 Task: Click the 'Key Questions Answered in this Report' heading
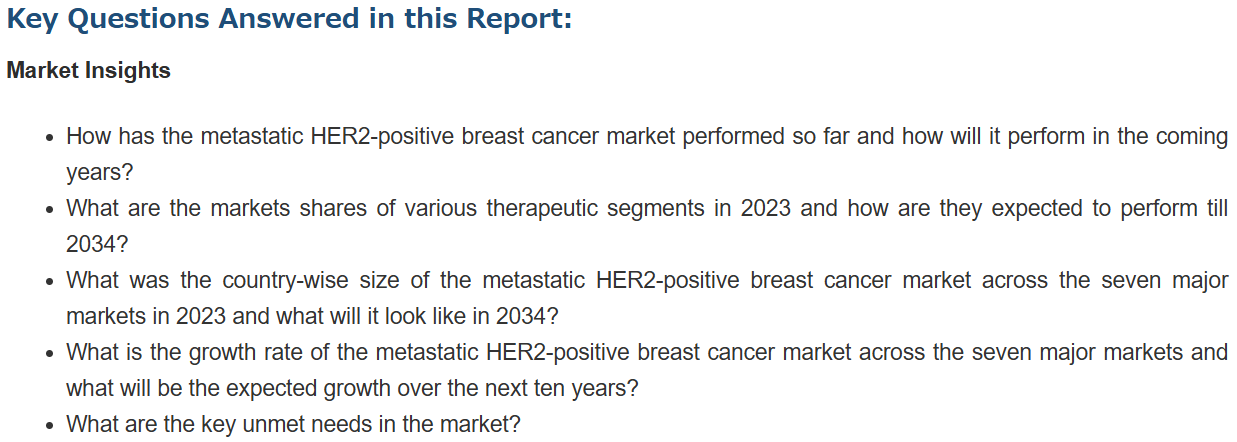point(289,19)
